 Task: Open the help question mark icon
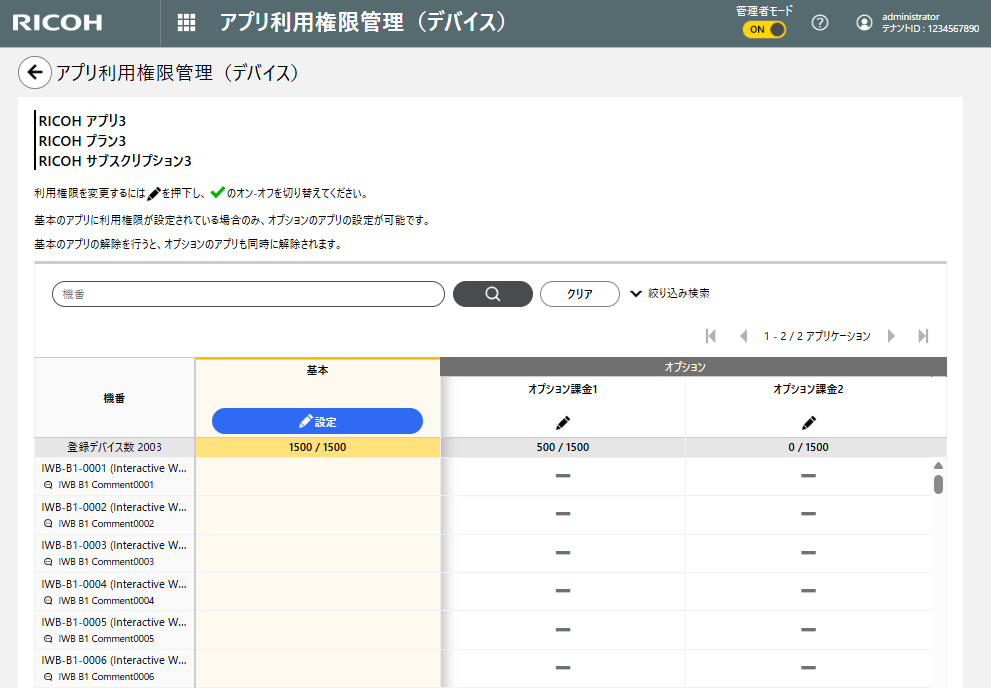[x=820, y=23]
